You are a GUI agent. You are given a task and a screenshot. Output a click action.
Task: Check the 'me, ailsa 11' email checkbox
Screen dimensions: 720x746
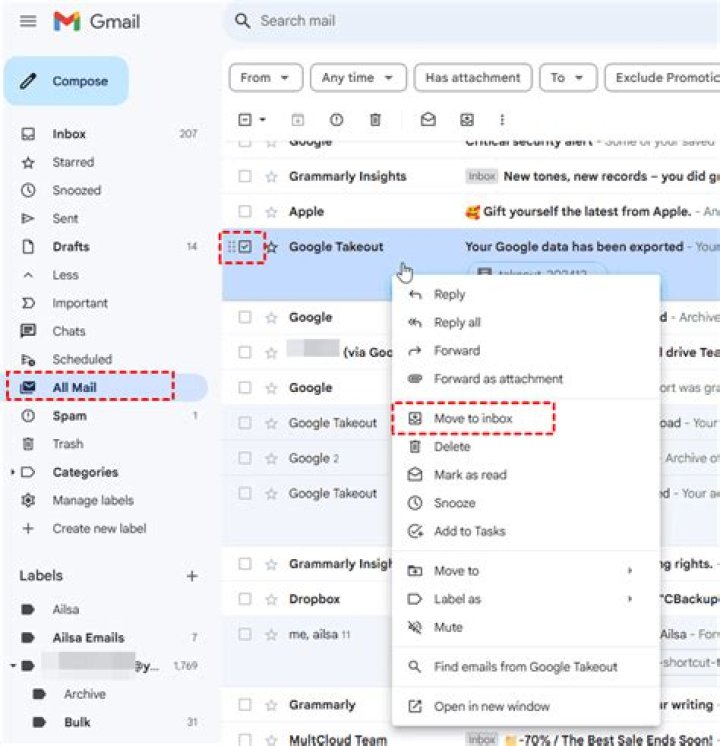[245, 634]
